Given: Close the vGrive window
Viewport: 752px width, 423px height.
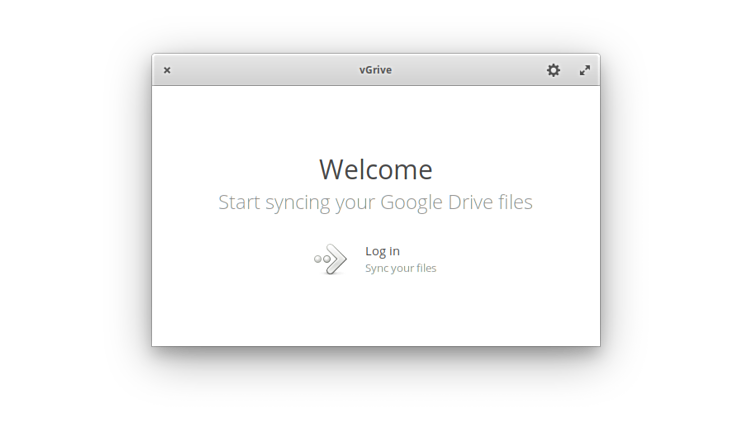Looking at the screenshot, I should pyautogui.click(x=167, y=70).
